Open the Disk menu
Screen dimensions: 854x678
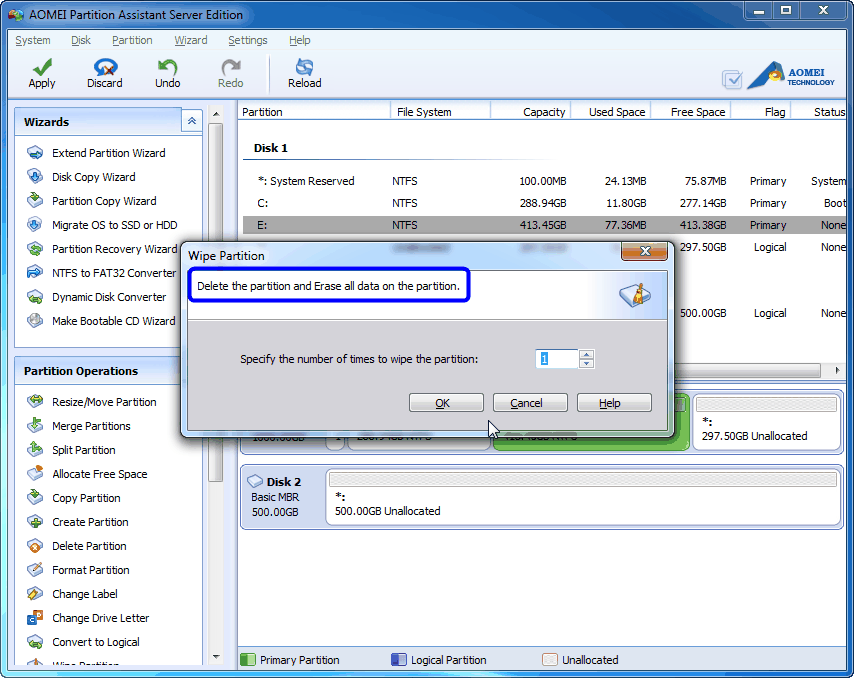tap(81, 40)
